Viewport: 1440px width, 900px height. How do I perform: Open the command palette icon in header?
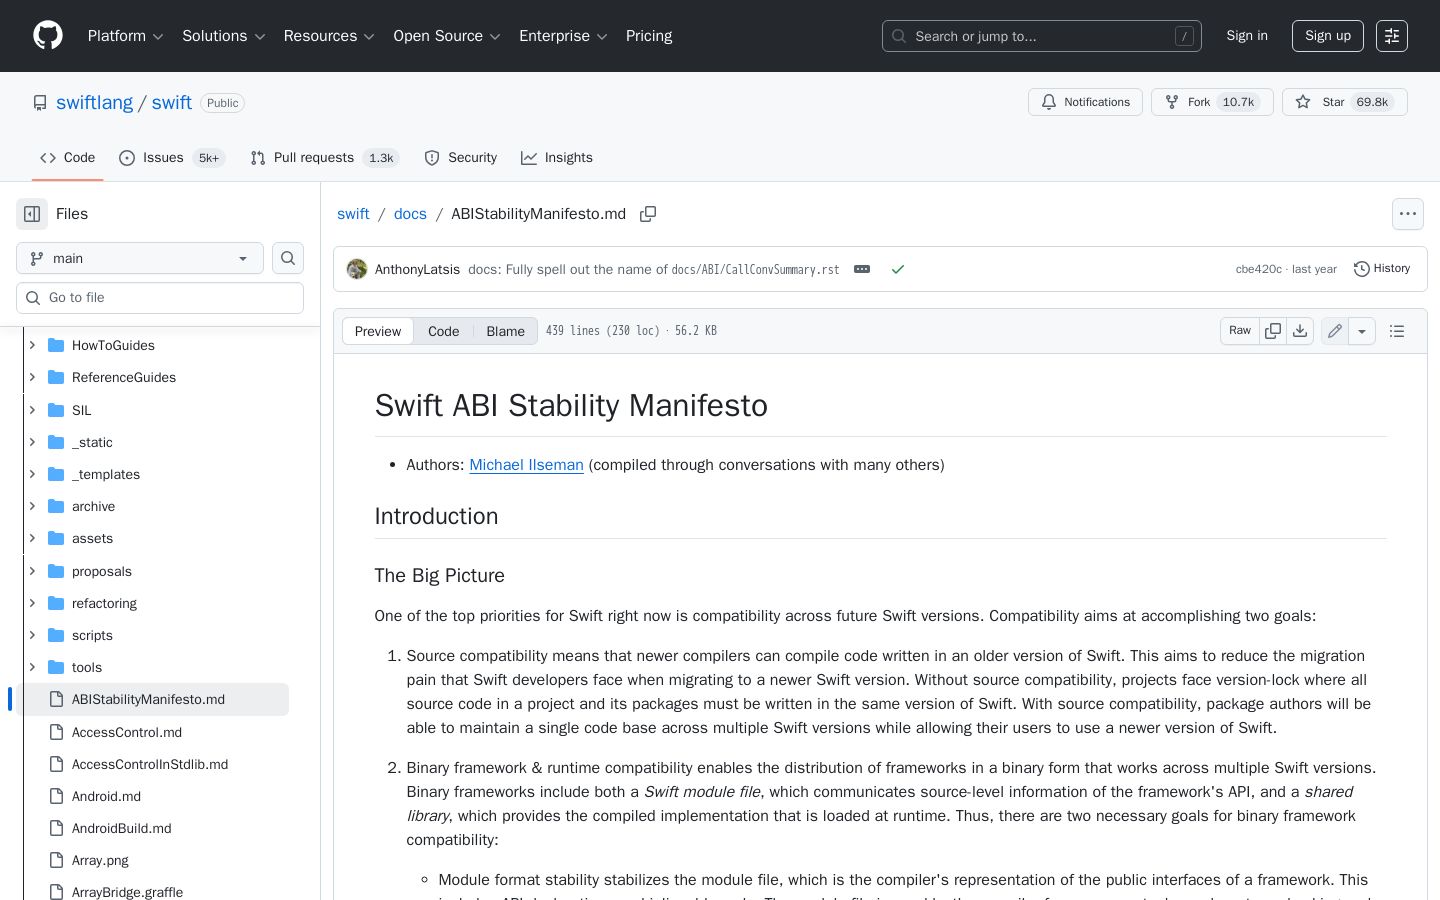pos(1392,36)
